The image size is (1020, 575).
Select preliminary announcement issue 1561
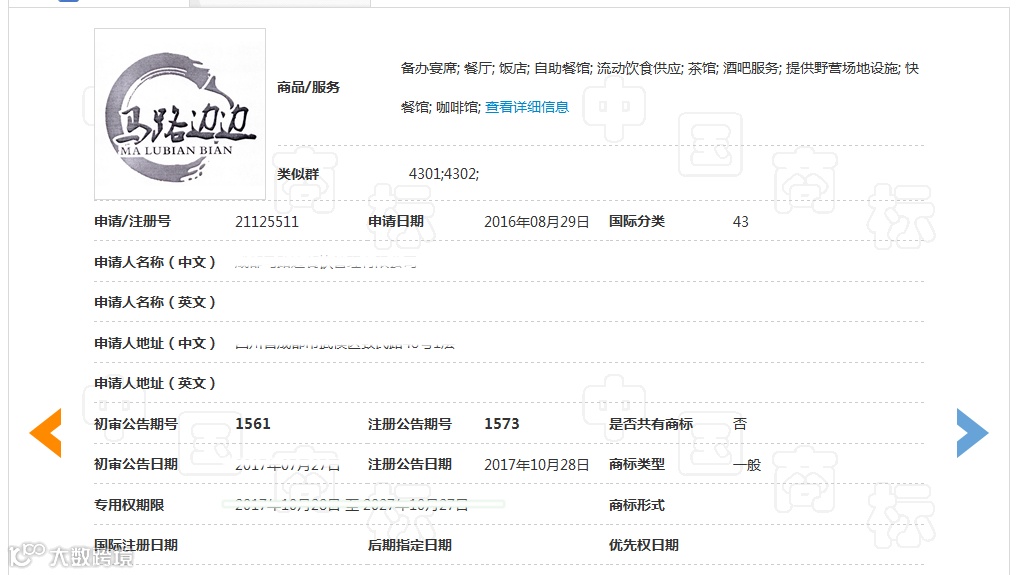coord(252,424)
